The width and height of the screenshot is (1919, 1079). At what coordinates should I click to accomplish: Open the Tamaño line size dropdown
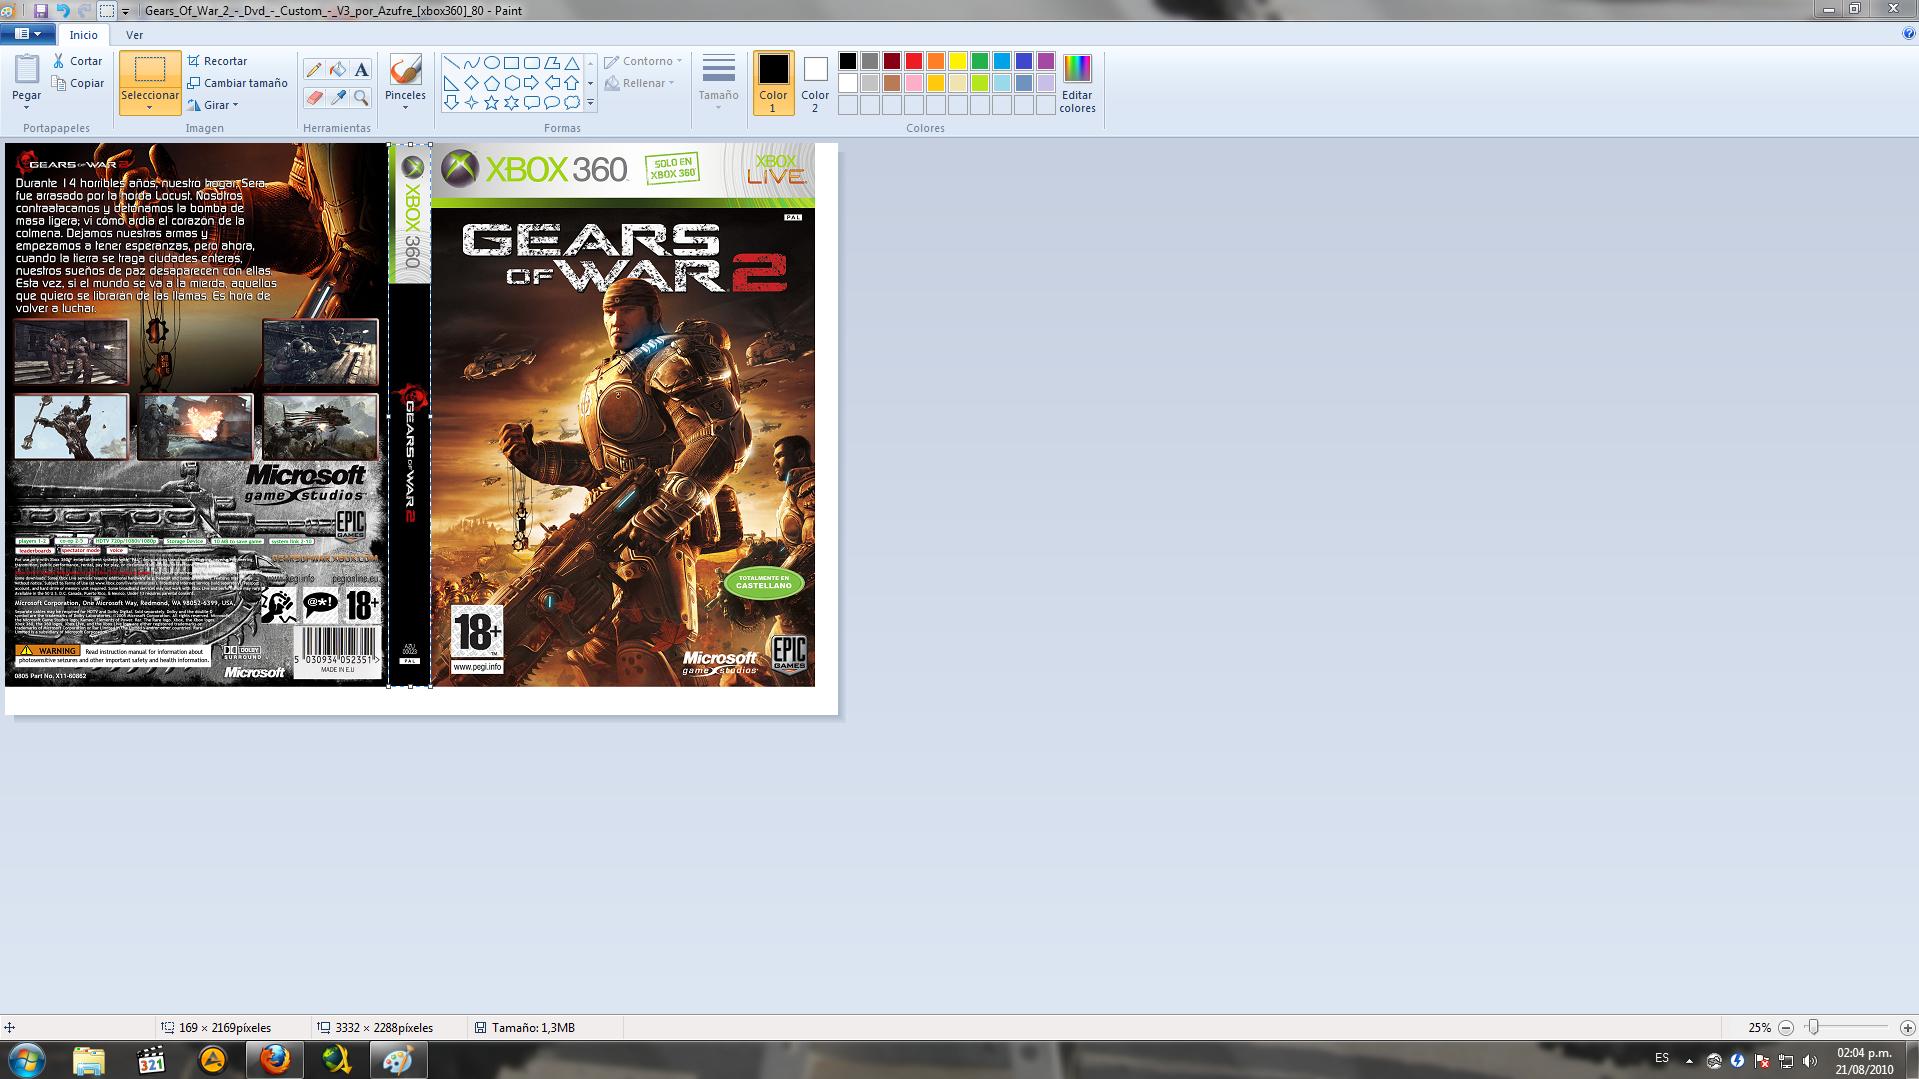pos(718,83)
